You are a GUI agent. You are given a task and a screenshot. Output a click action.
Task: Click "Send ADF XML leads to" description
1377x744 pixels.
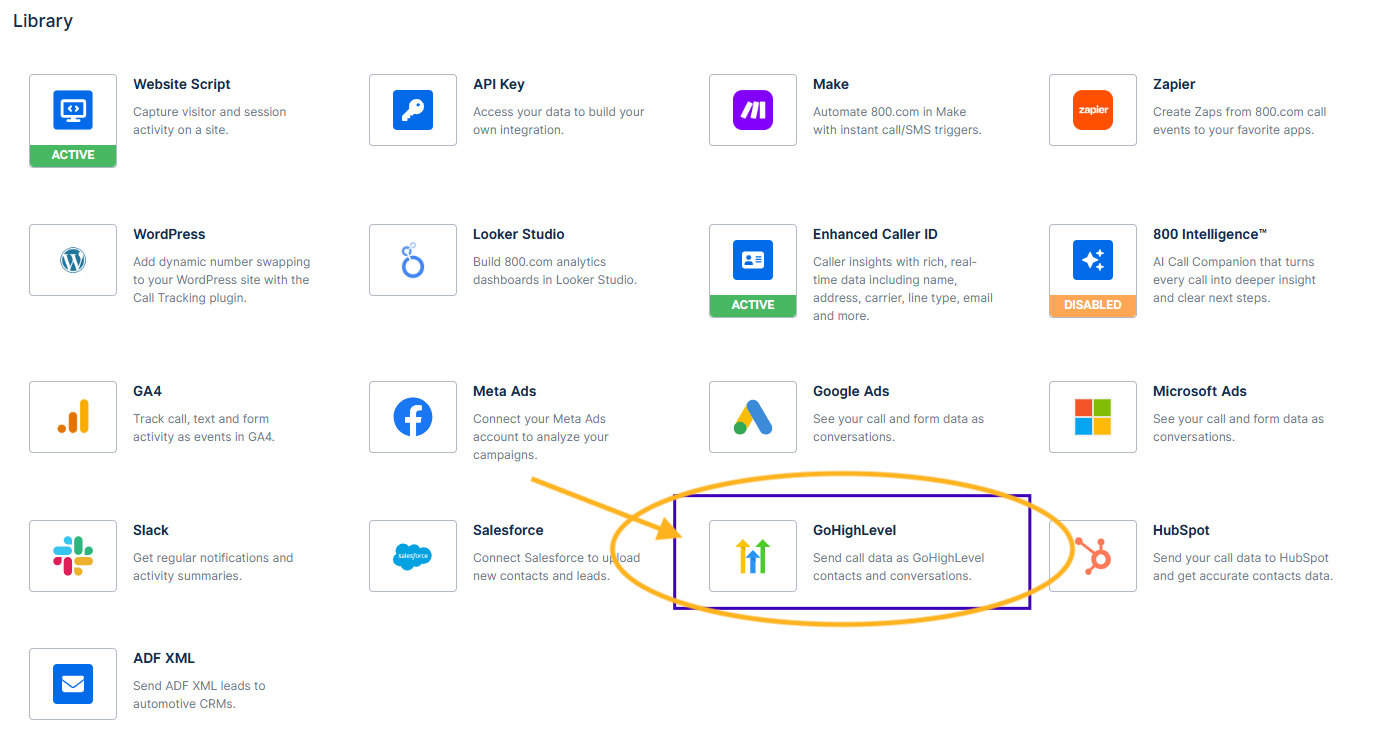[199, 686]
